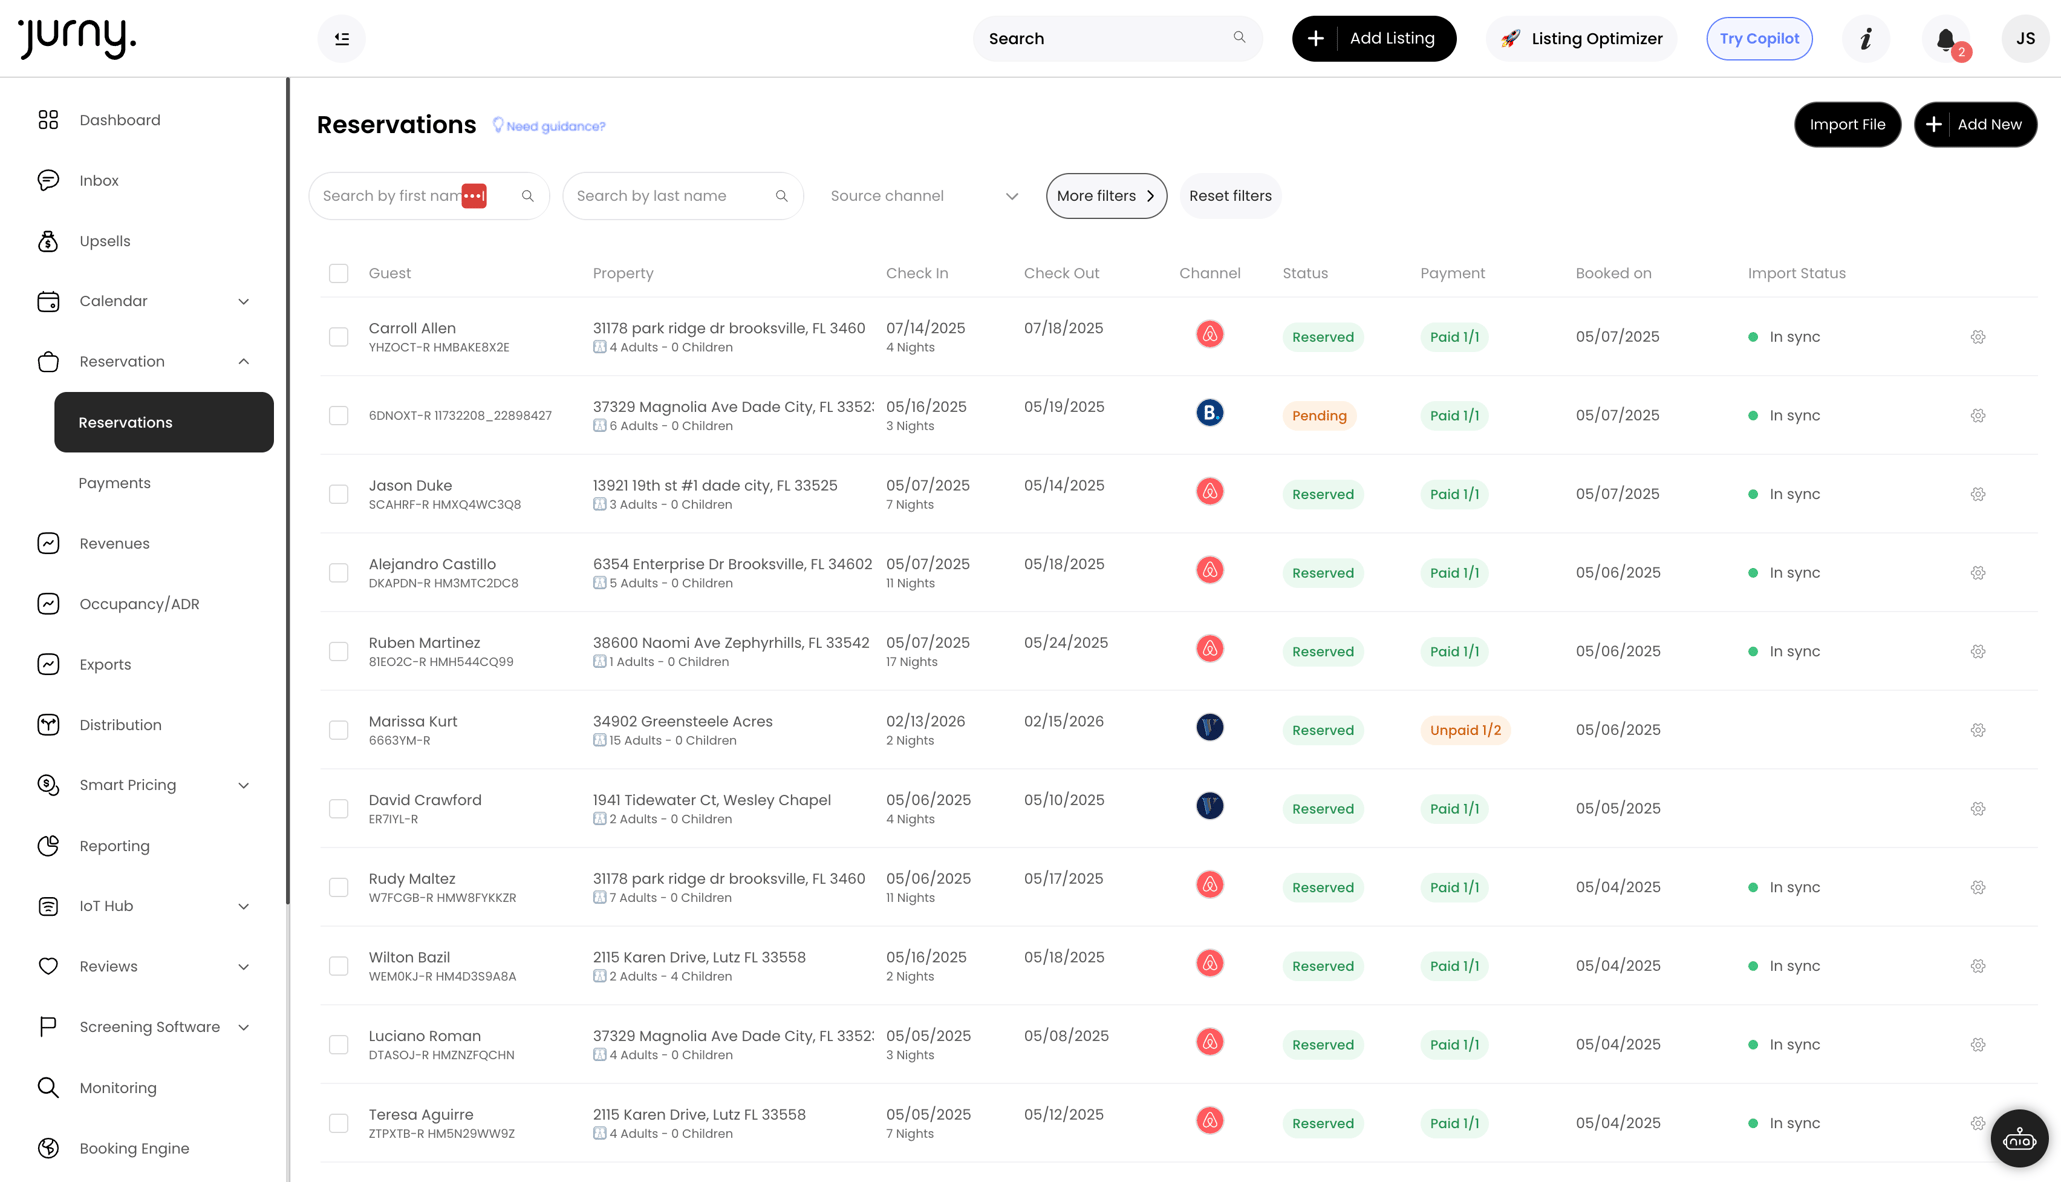Click the Import File button
This screenshot has width=2061, height=1182.
click(1846, 125)
